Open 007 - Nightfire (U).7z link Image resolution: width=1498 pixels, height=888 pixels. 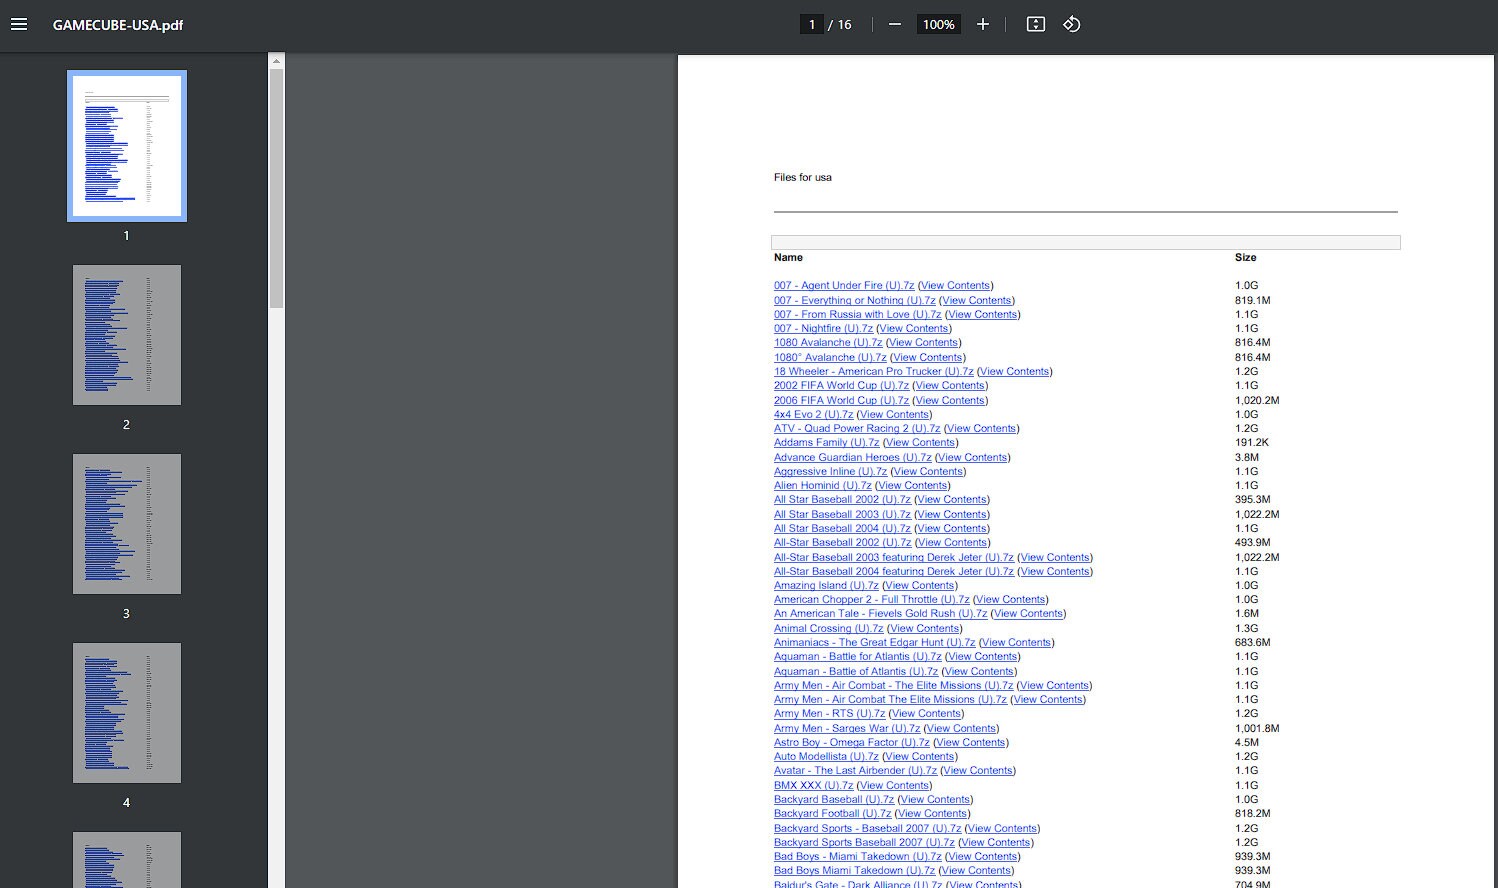tap(823, 328)
